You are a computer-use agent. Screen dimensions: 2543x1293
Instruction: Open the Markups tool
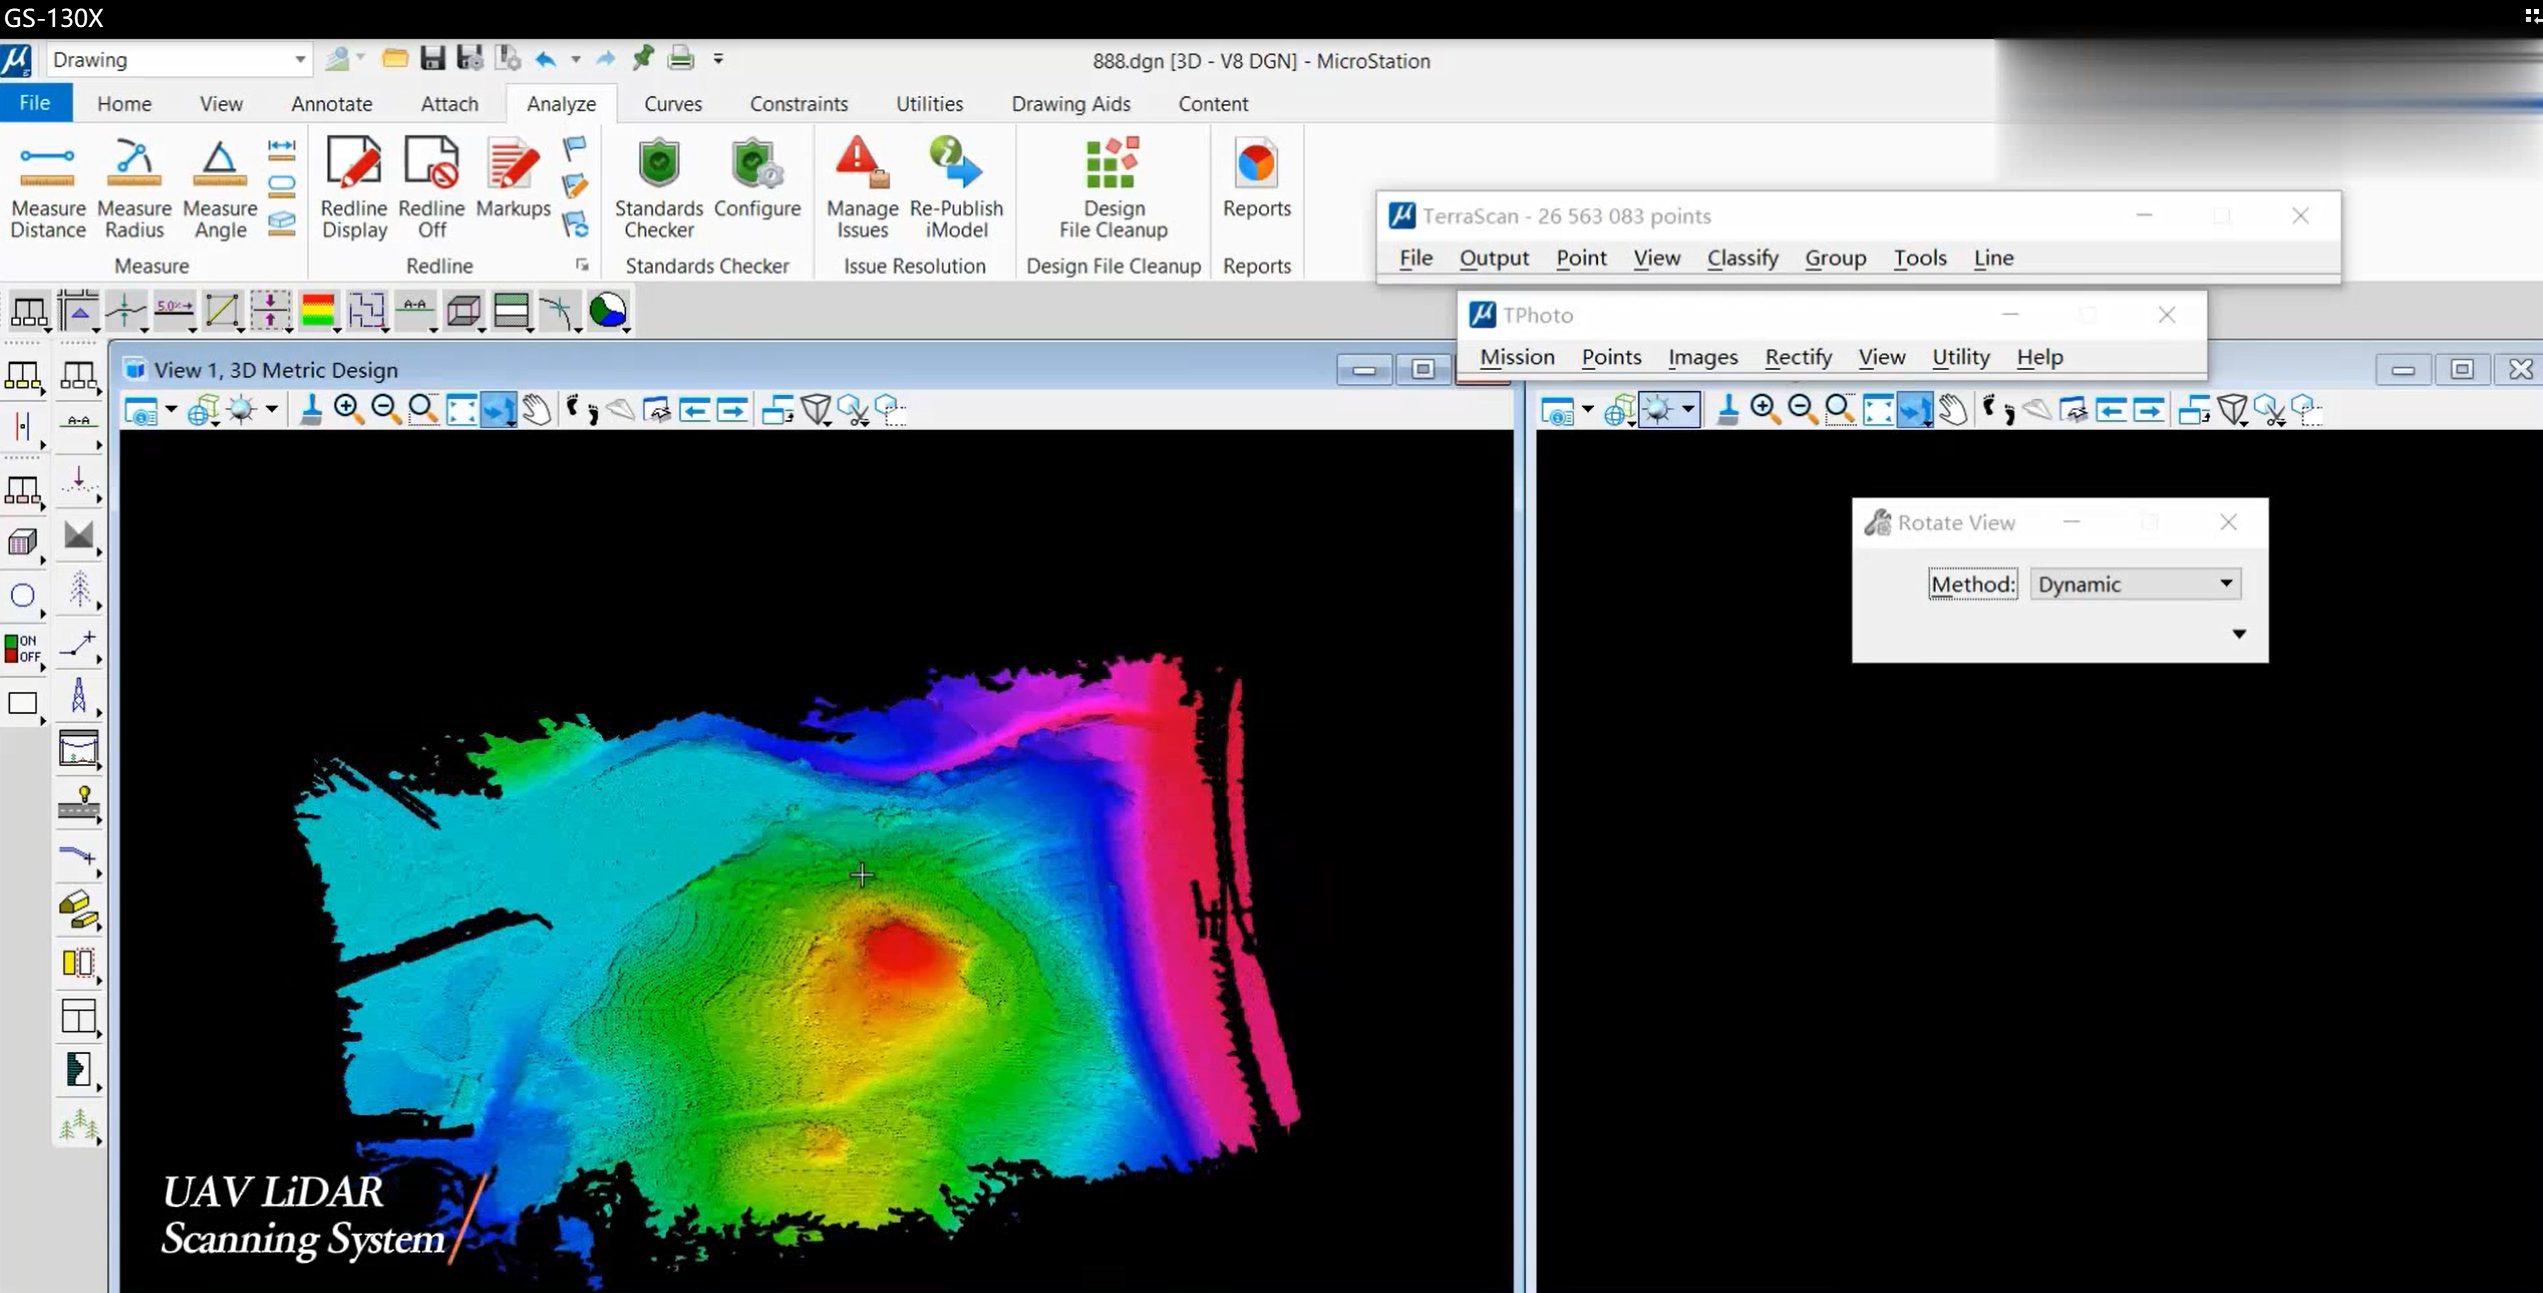tap(513, 178)
